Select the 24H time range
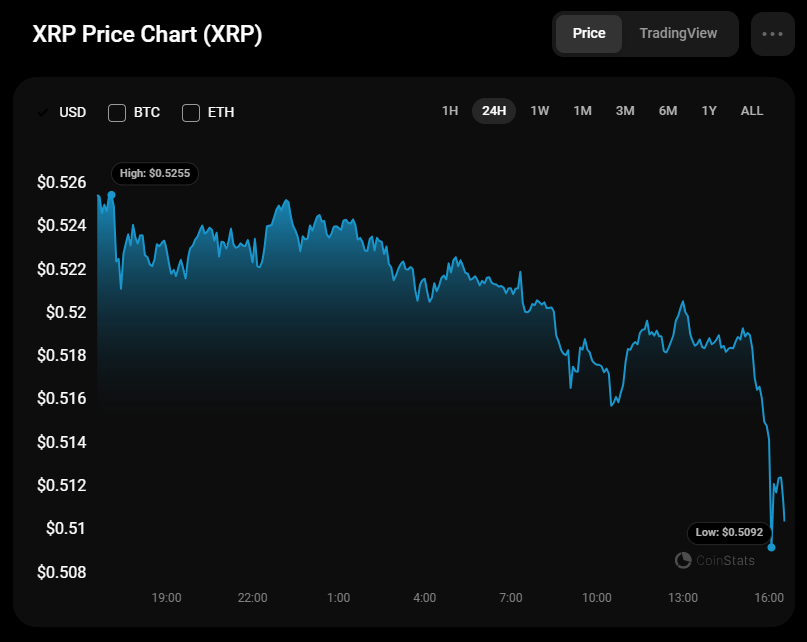This screenshot has width=807, height=642. click(494, 111)
